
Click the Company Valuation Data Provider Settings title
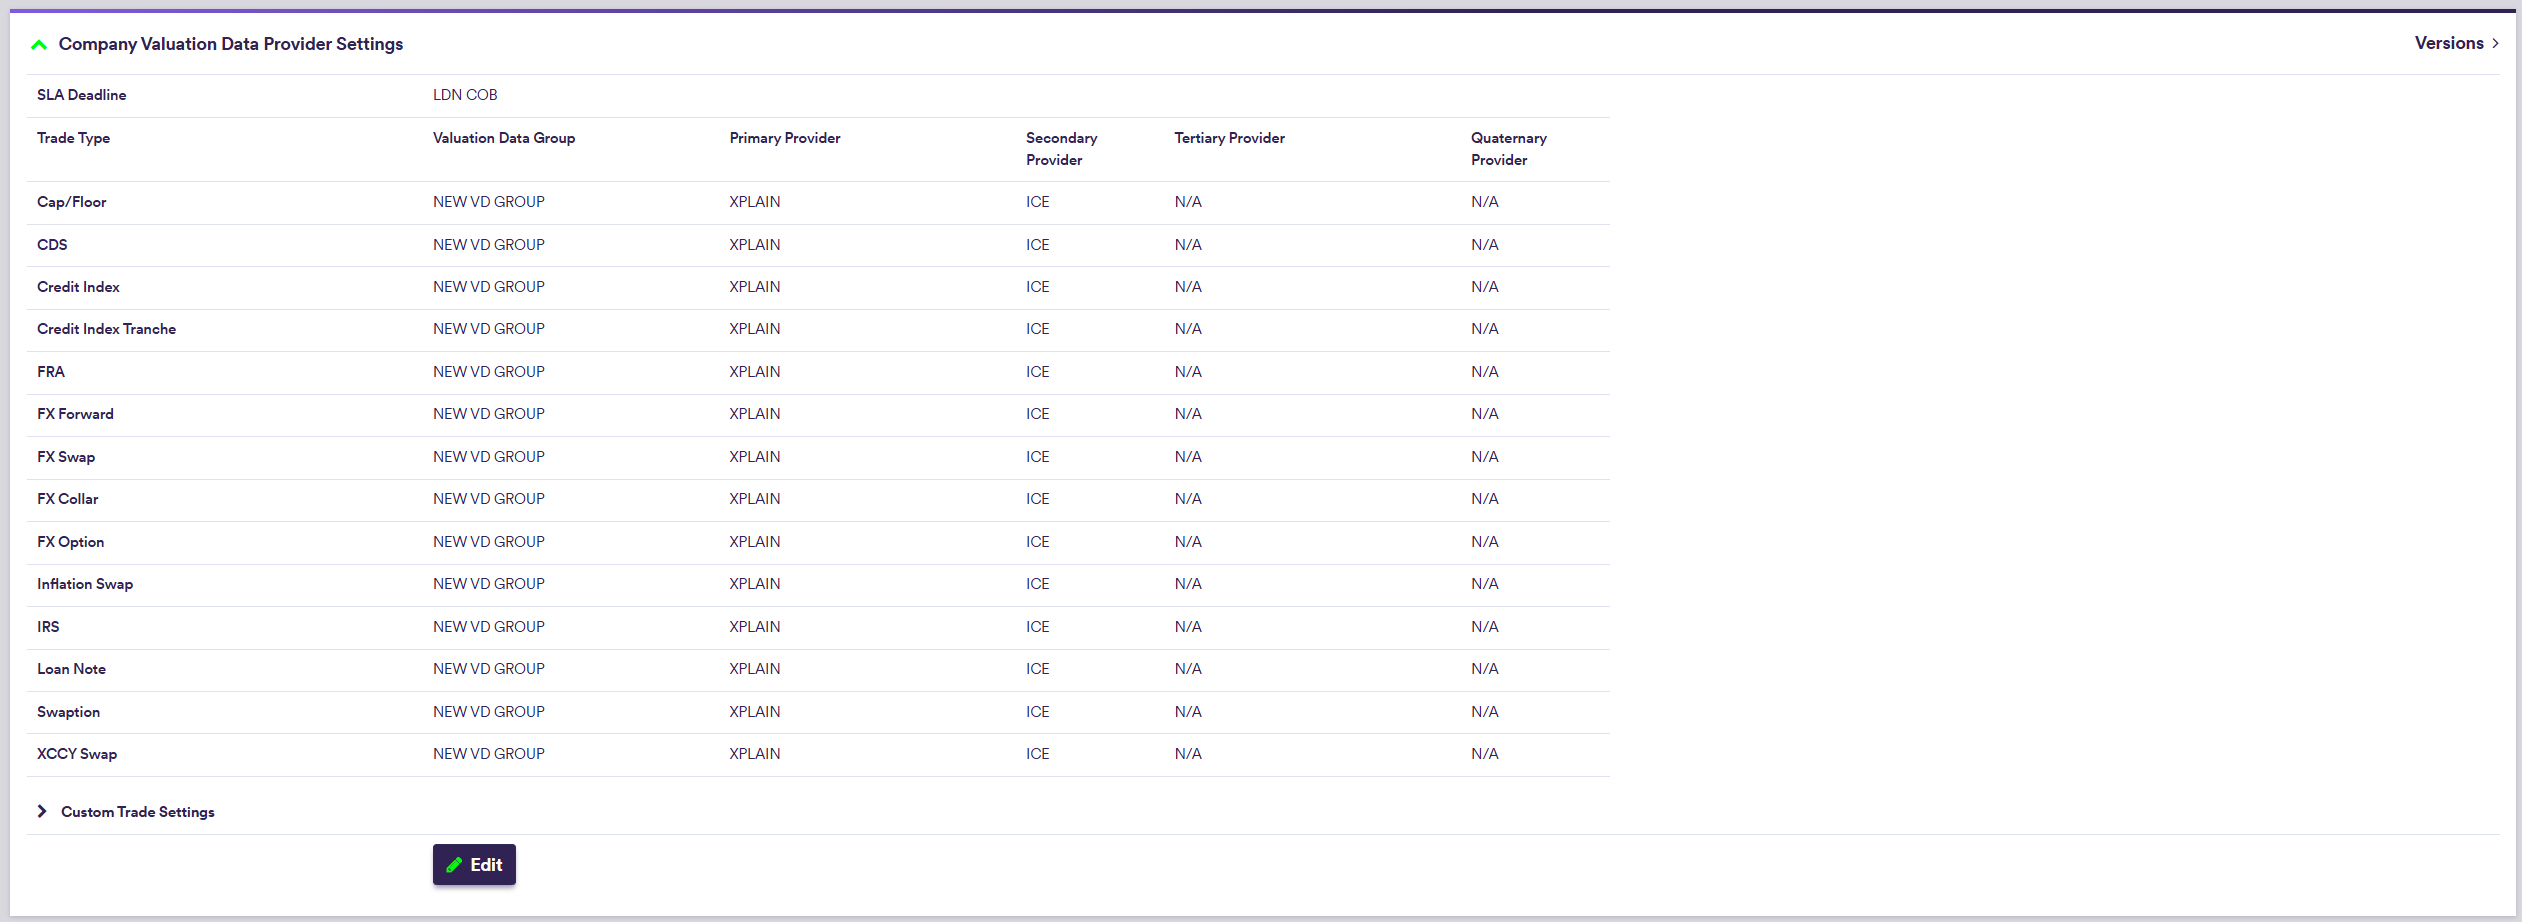coord(230,44)
